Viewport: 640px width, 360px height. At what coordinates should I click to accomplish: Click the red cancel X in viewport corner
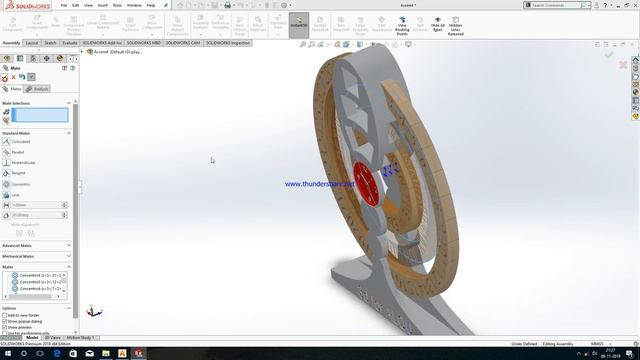623,64
